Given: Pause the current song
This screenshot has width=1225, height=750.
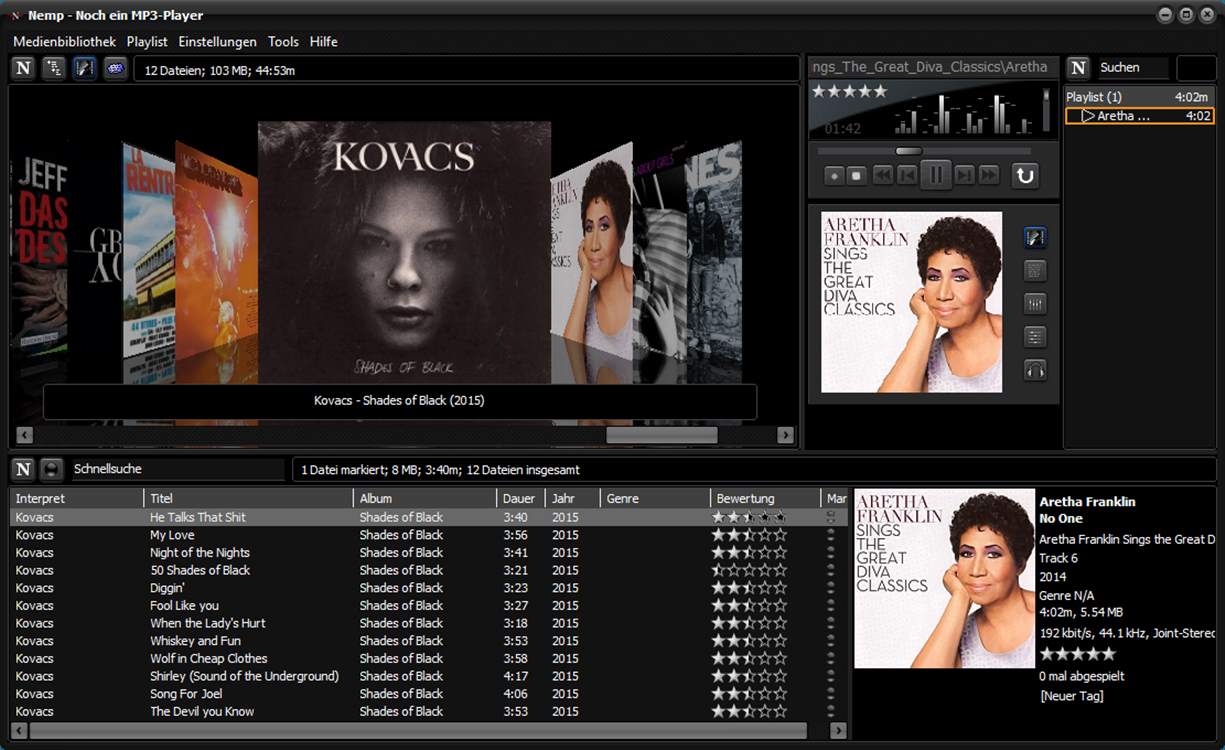Looking at the screenshot, I should (936, 175).
